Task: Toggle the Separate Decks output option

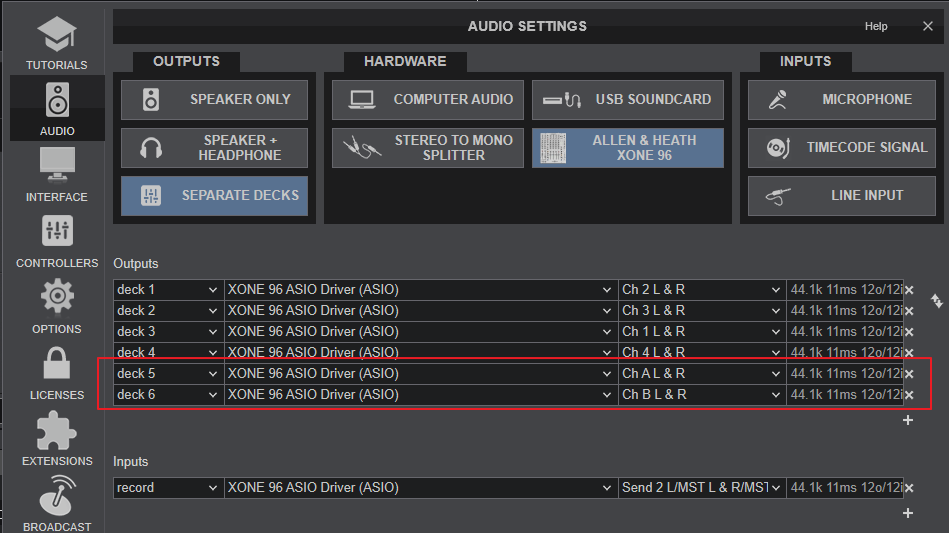Action: click(214, 196)
